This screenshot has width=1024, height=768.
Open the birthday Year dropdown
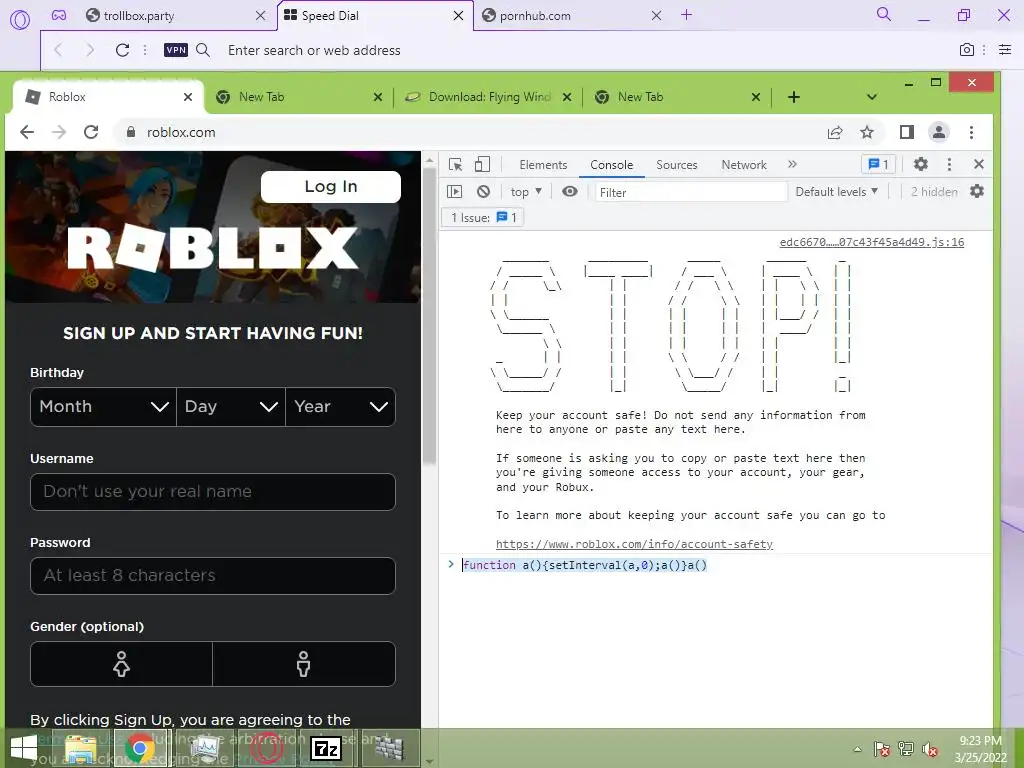[x=340, y=407]
